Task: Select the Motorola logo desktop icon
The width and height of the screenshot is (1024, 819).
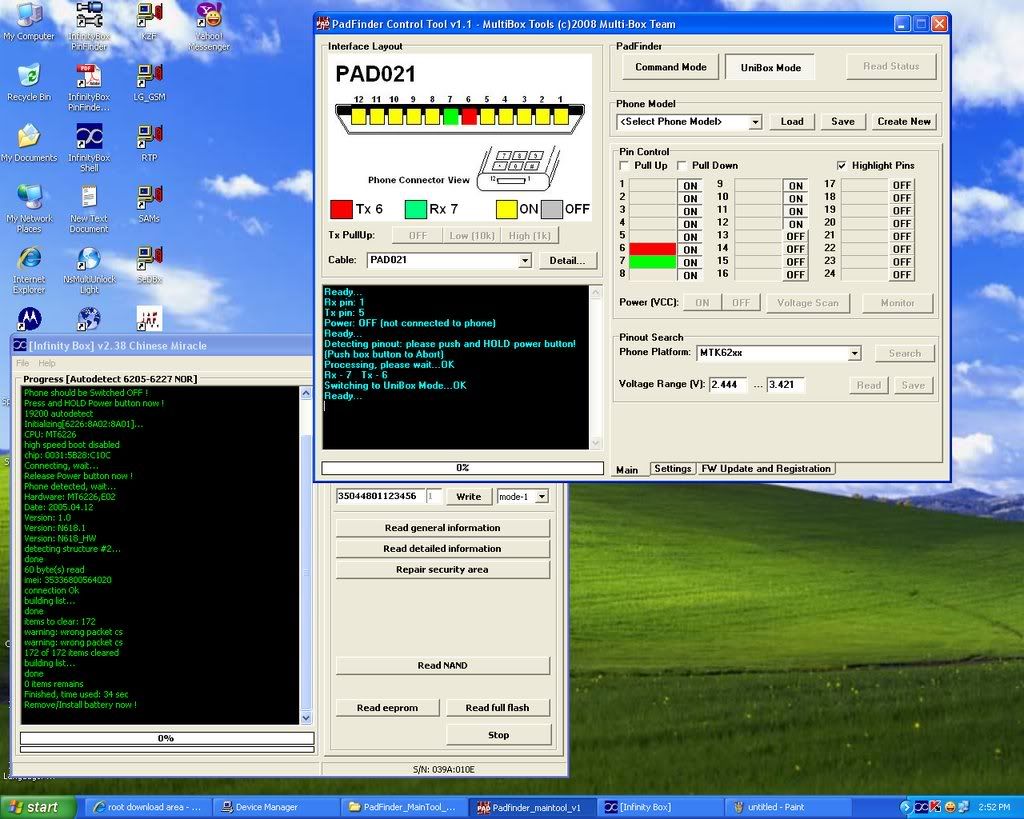Action: point(29,319)
